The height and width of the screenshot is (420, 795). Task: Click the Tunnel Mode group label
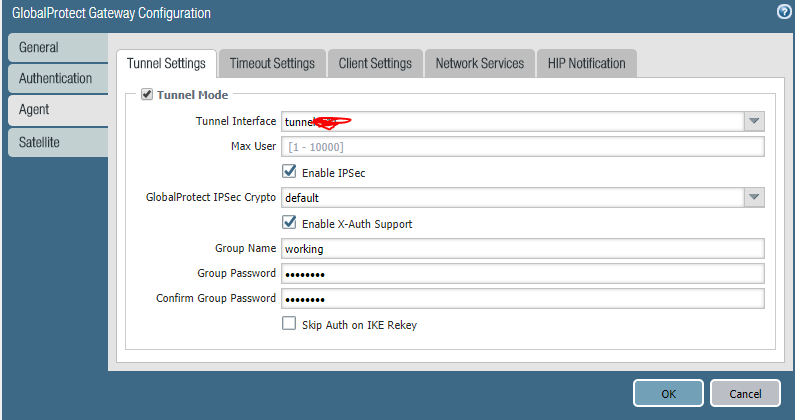[192, 95]
